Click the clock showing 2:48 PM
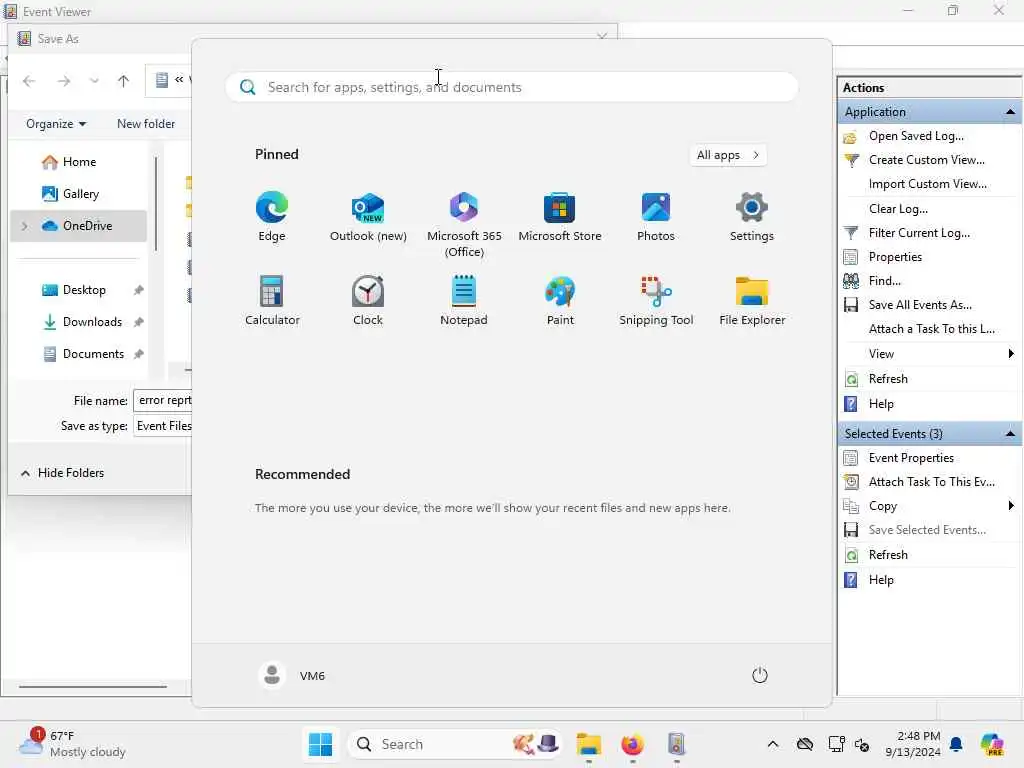The height and width of the screenshot is (768, 1024). [x=913, y=744]
